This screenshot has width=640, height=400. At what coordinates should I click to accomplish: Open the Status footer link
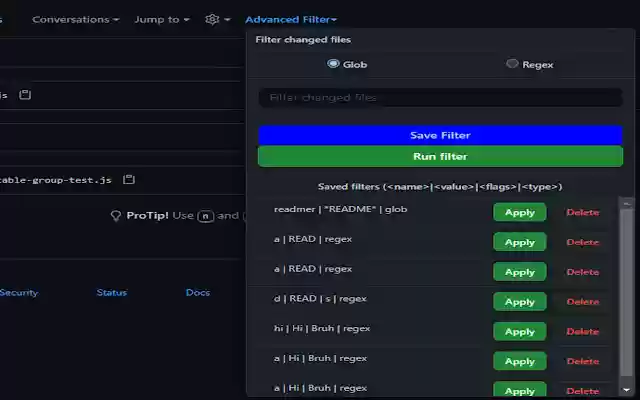[x=111, y=292]
